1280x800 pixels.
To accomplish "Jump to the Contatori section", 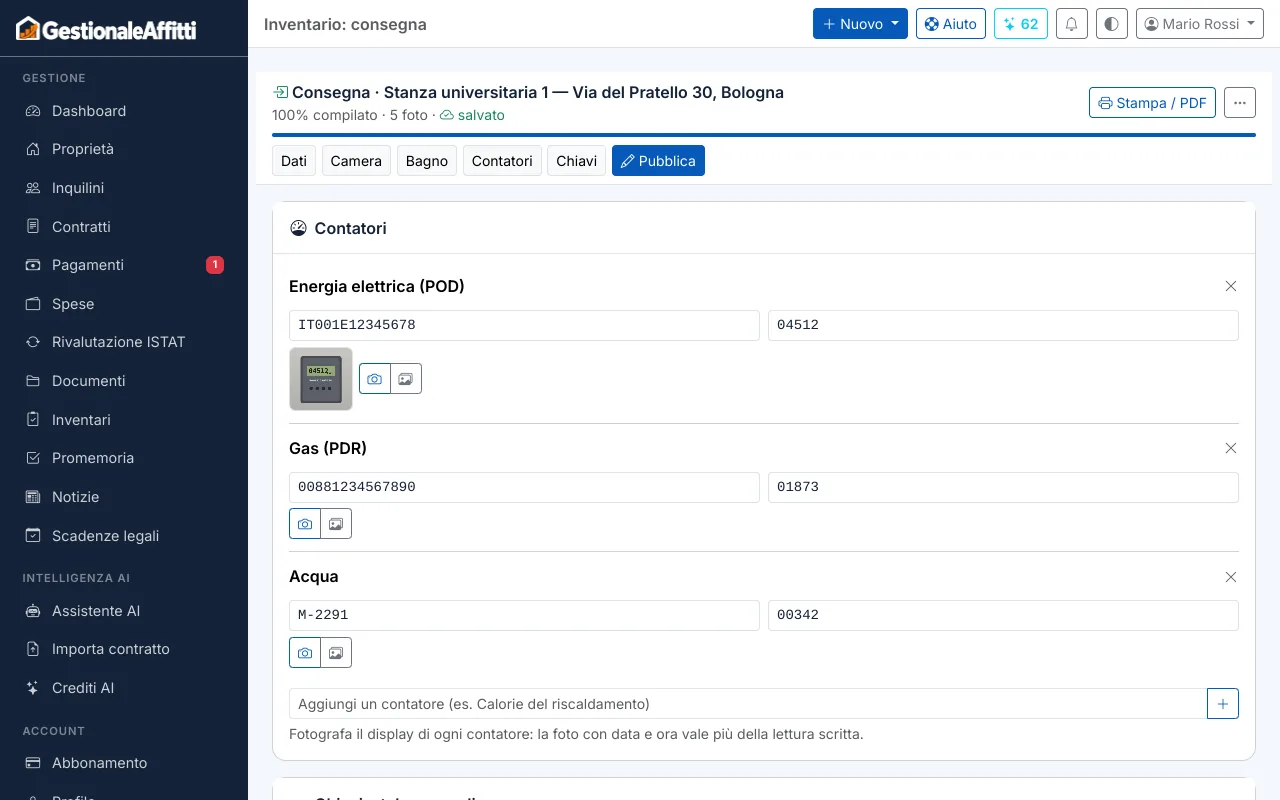I will 502,161.
